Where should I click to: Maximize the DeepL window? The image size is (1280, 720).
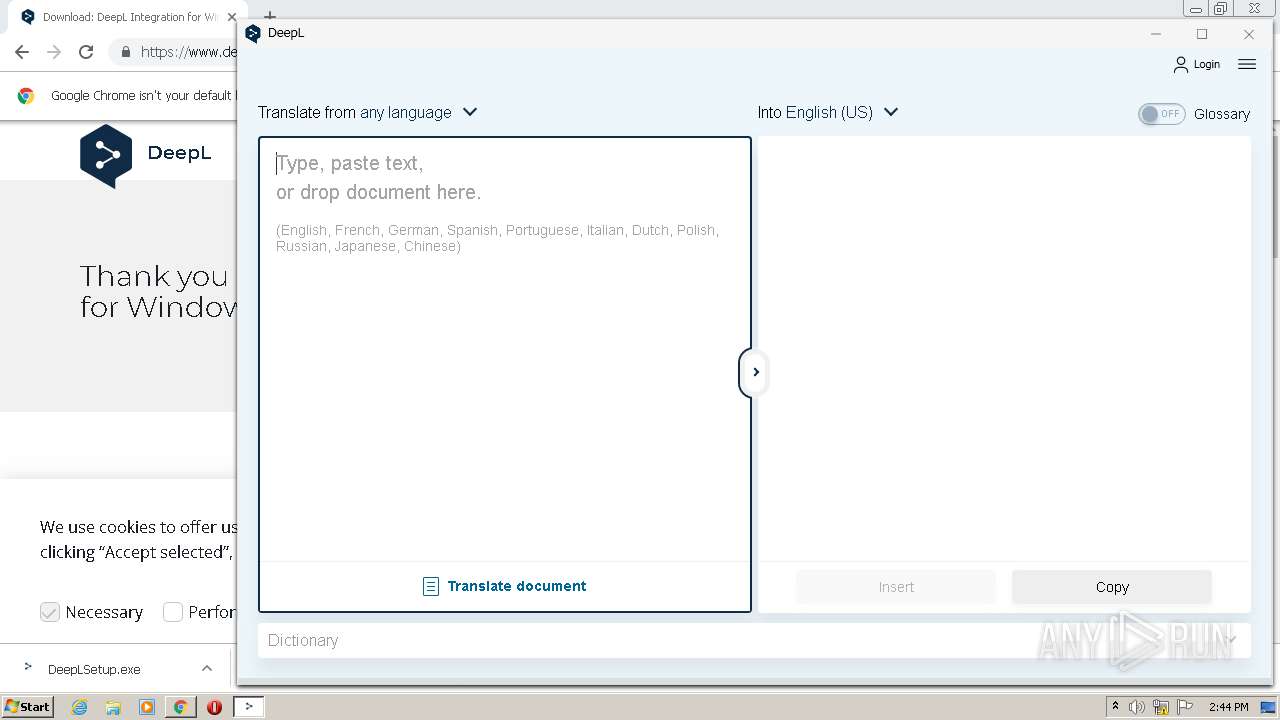(x=1202, y=34)
